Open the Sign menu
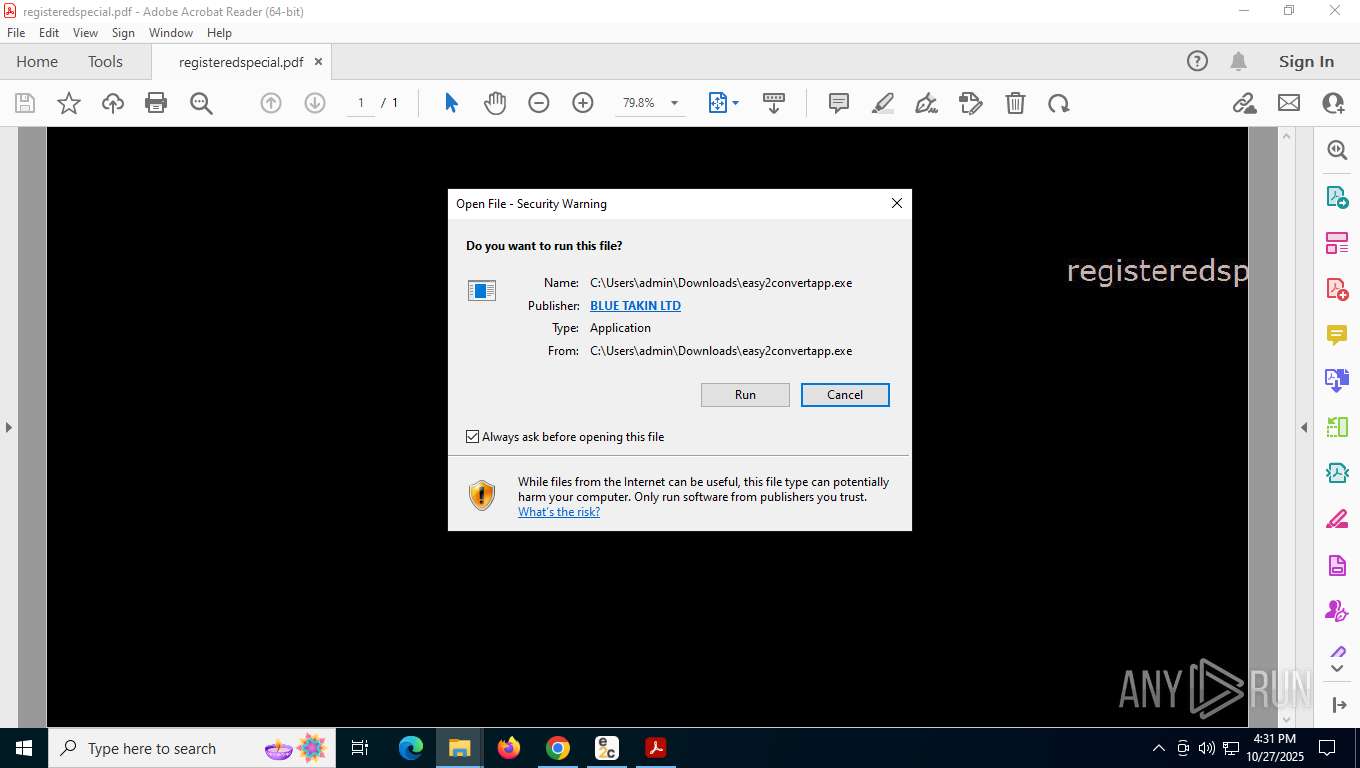The image size is (1360, 768). pyautogui.click(x=123, y=33)
